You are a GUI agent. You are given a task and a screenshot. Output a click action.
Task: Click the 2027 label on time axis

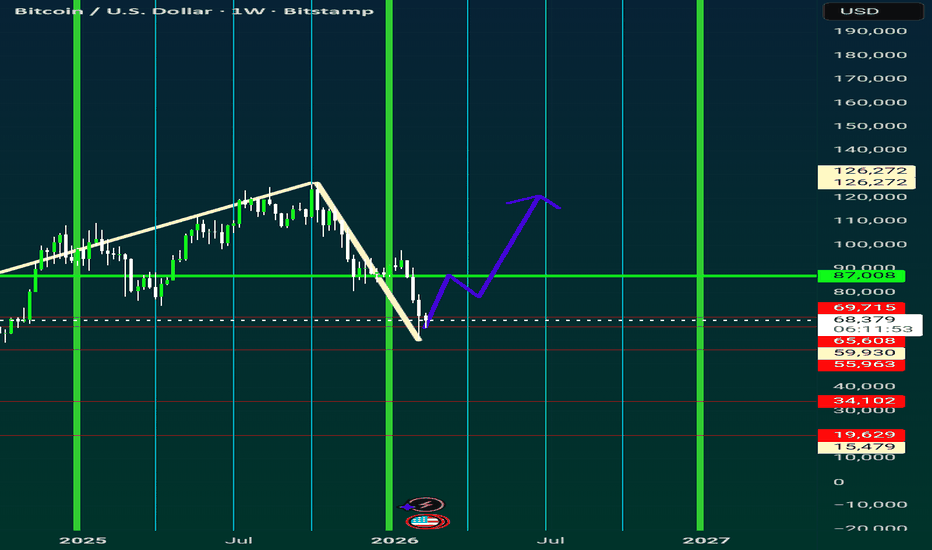[x=706, y=540]
